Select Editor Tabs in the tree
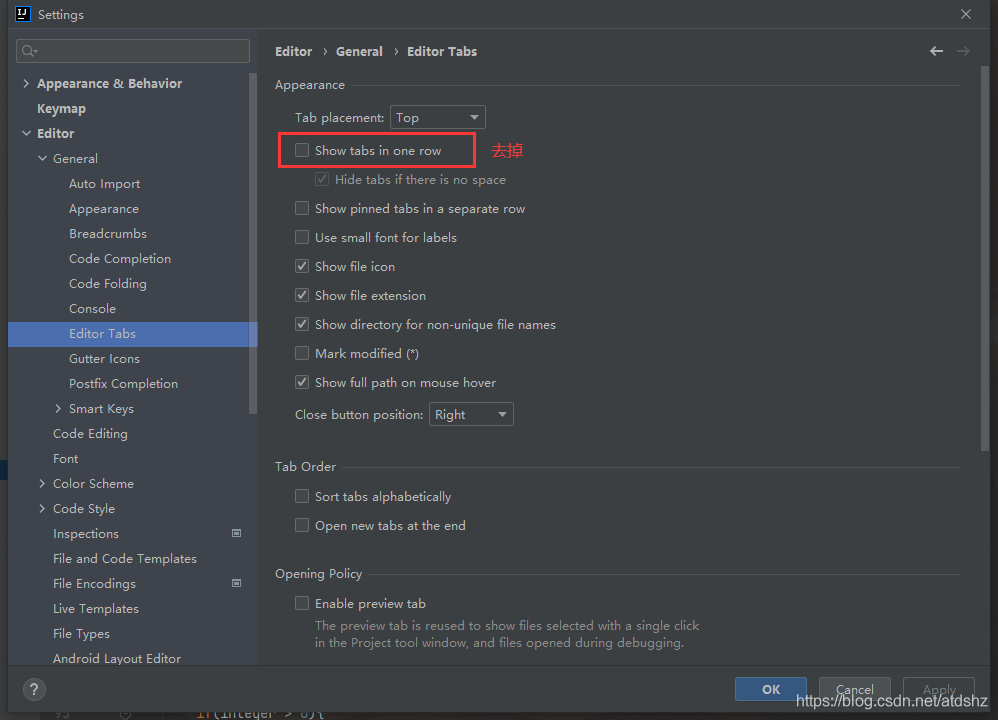 tap(132, 334)
